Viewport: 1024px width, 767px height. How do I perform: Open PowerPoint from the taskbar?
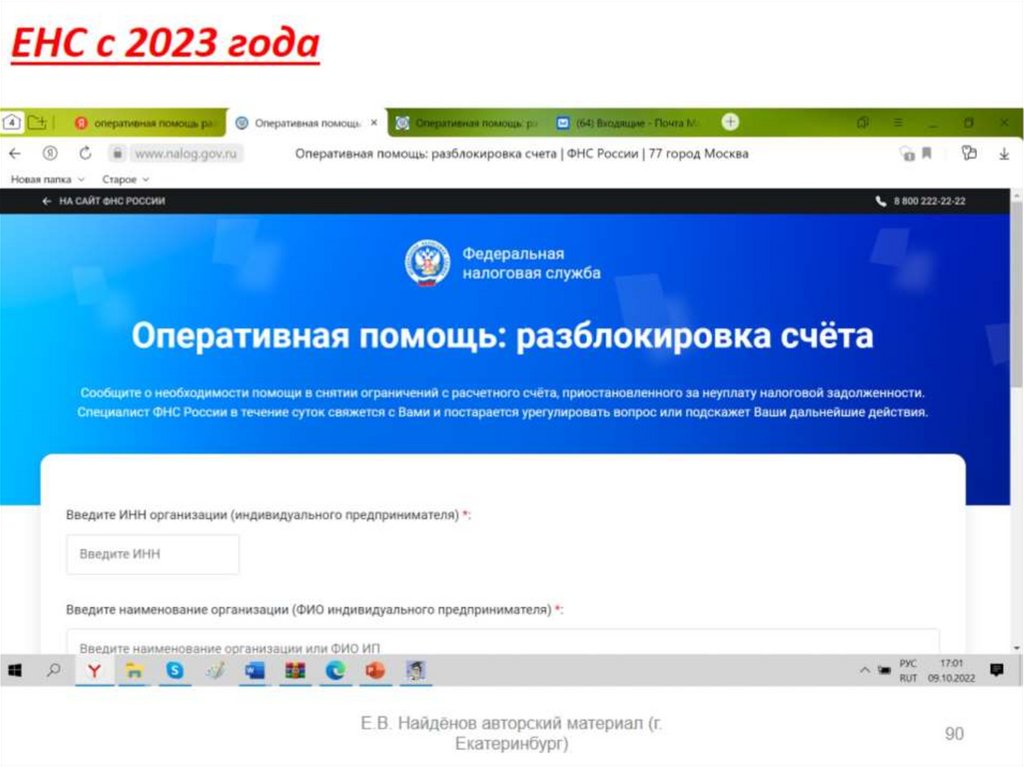click(x=375, y=671)
